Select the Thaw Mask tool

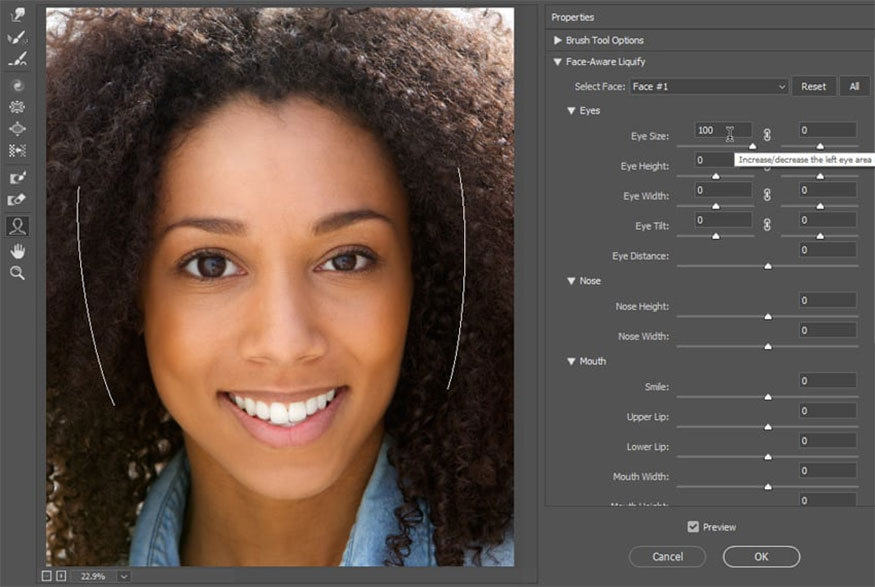pyautogui.click(x=16, y=199)
